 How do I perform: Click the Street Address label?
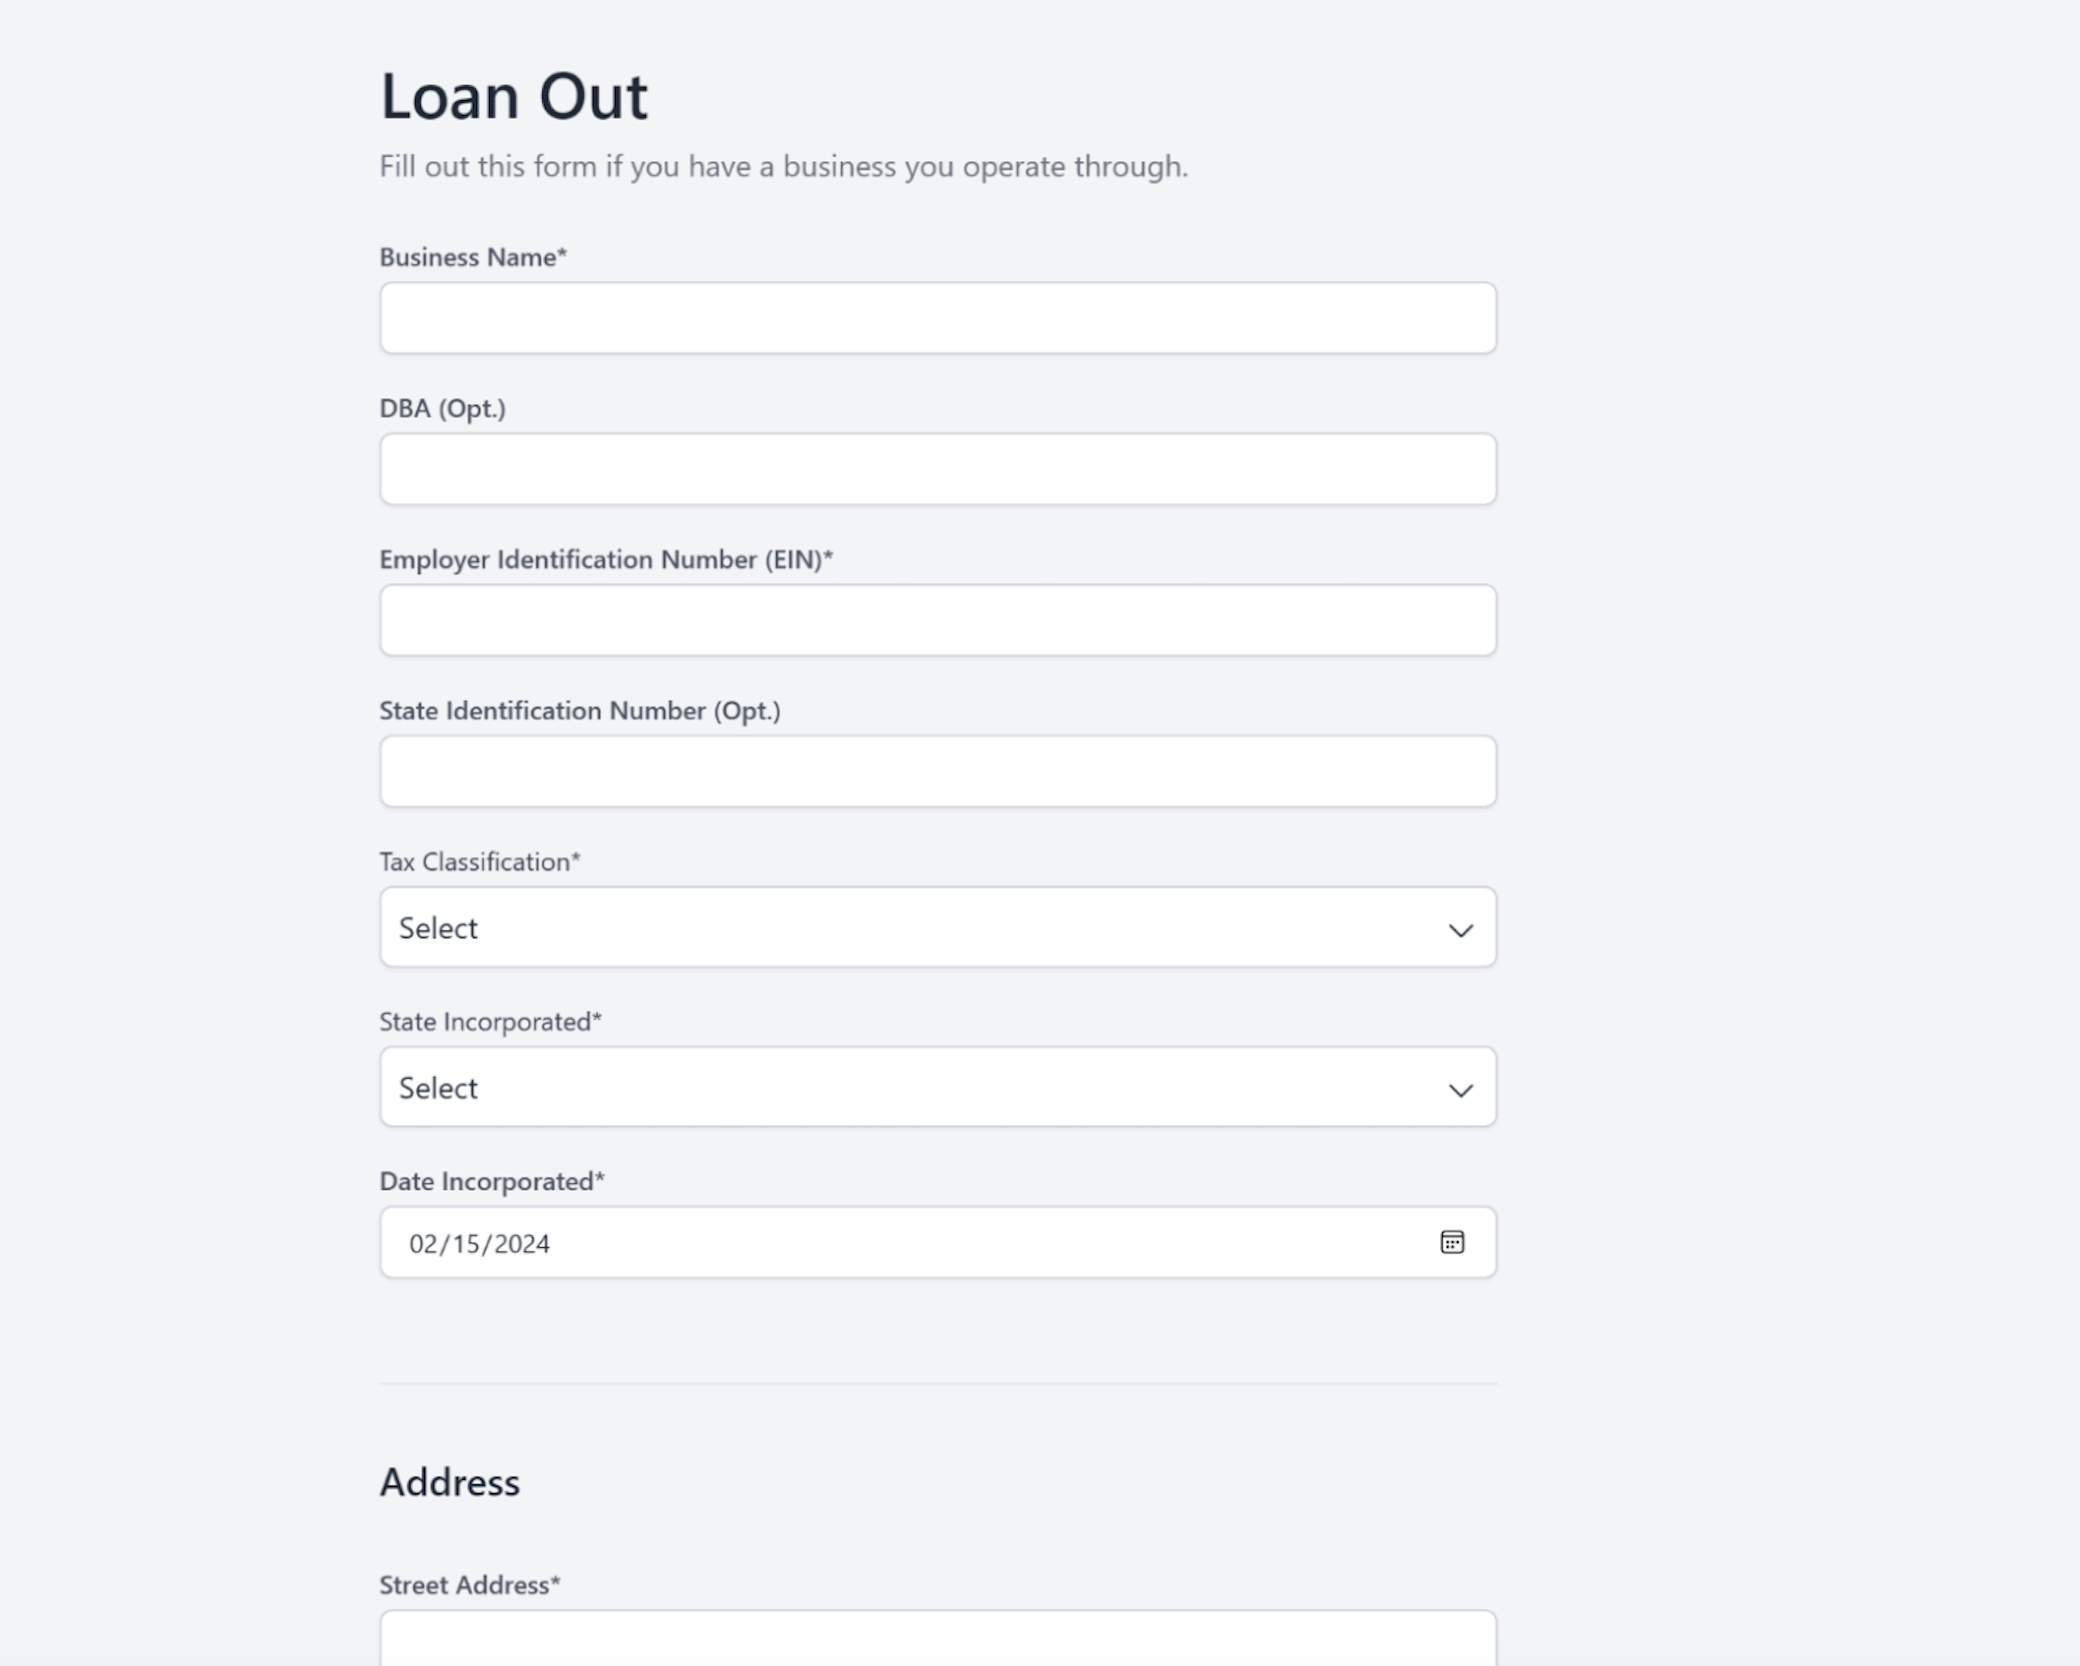(470, 1585)
